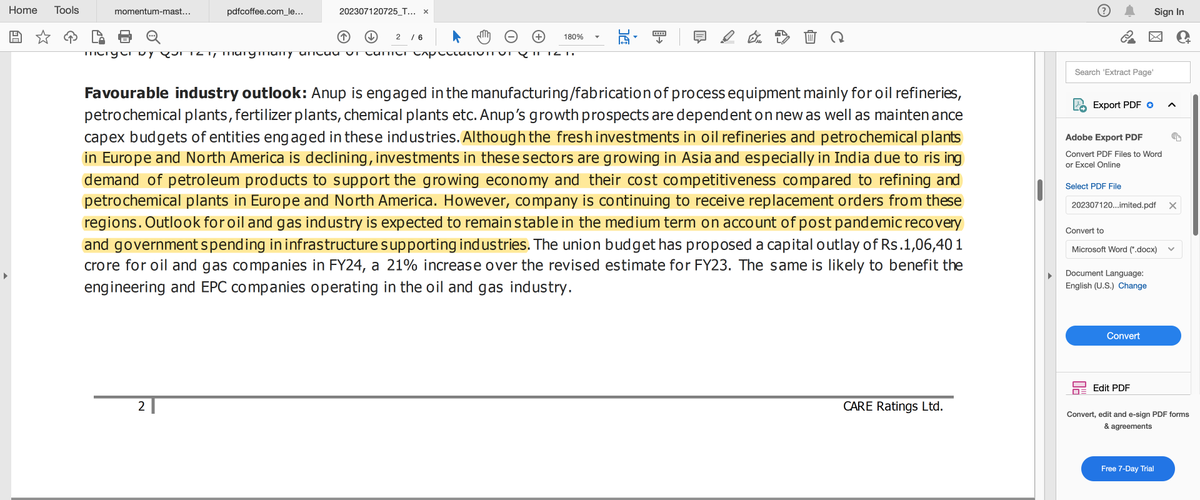Expand the left navigation pane arrow
The height and width of the screenshot is (500, 1200).
[5, 275]
